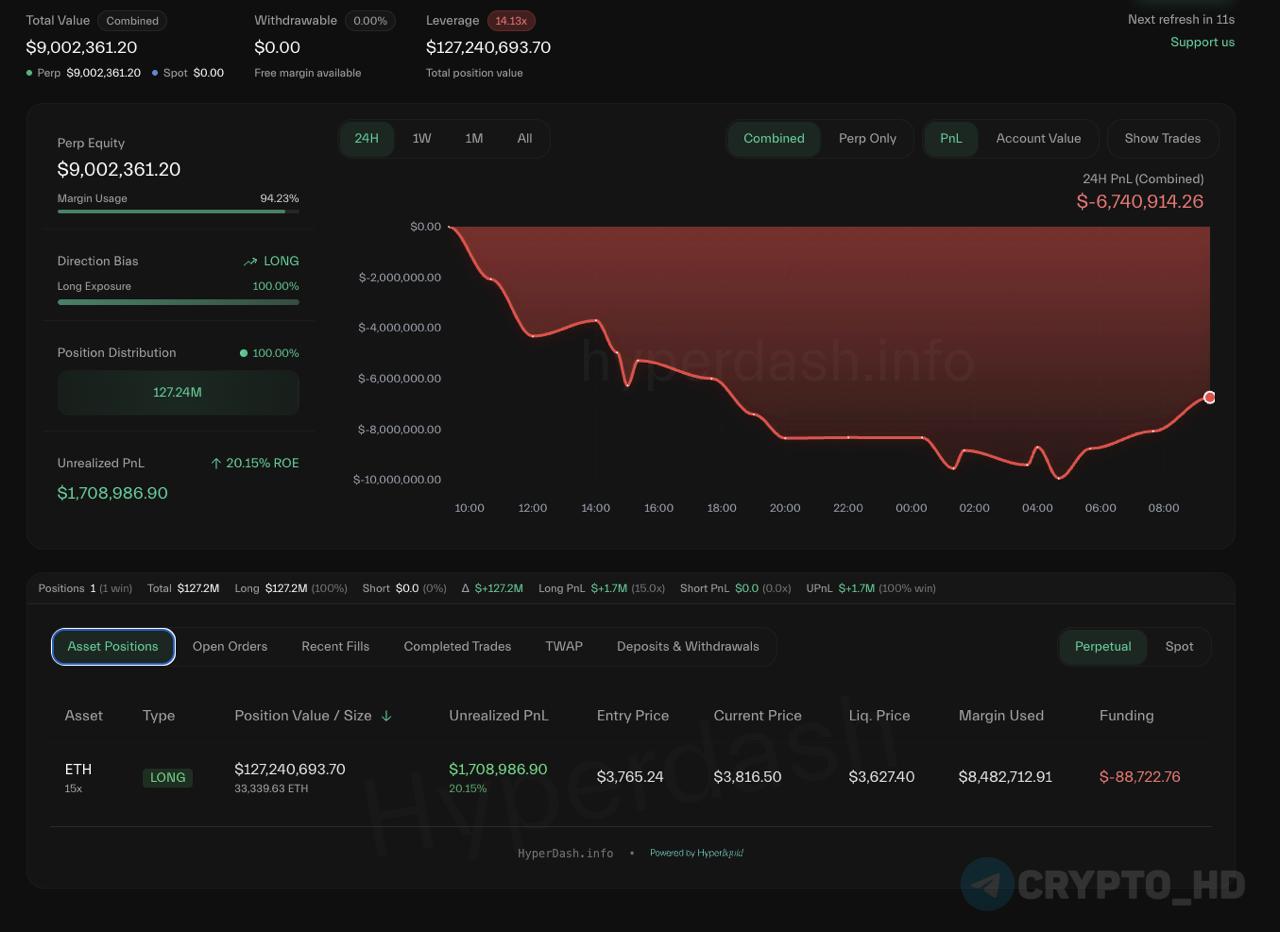This screenshot has height=932, width=1280.
Task: Click Unrealized PnL $1,708,986.90 in left panel
Action: 112,493
